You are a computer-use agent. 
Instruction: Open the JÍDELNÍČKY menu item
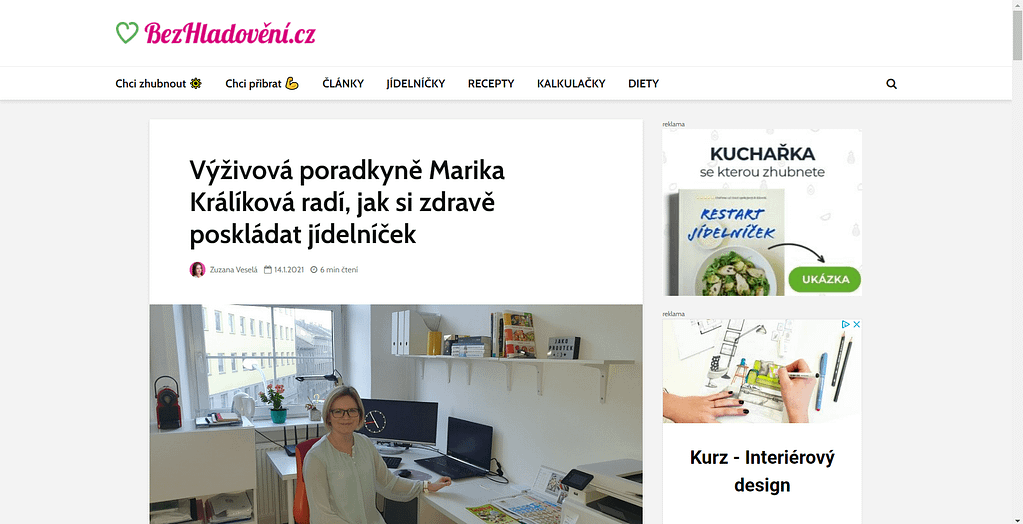coord(416,84)
